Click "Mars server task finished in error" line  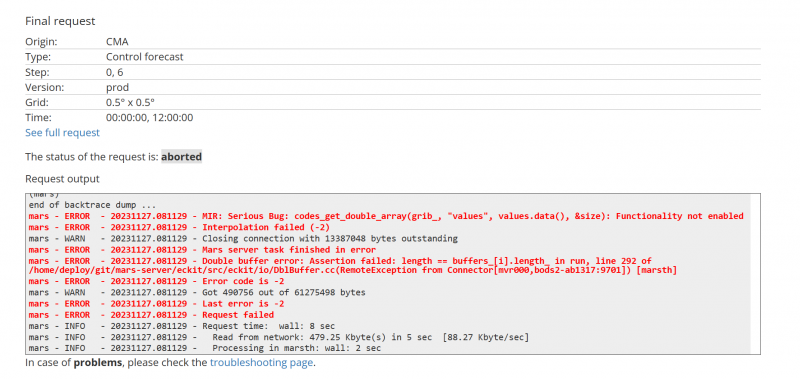(x=202, y=249)
